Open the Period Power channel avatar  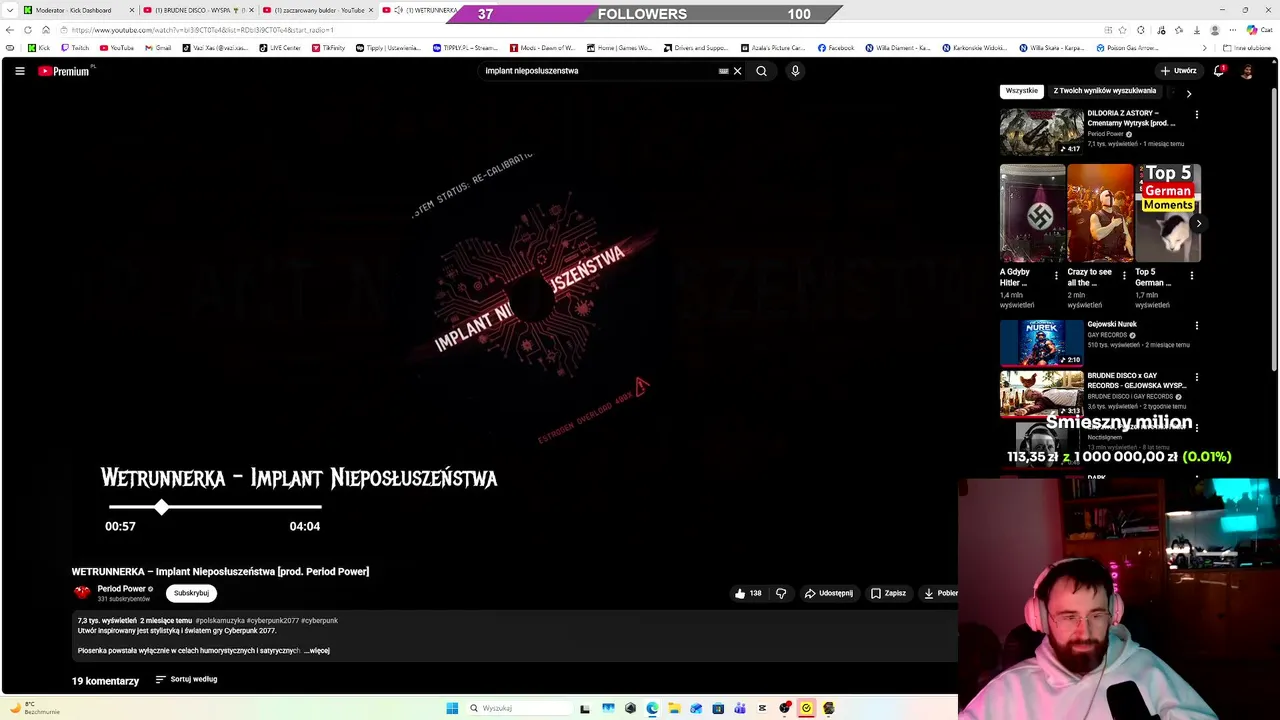(82, 593)
